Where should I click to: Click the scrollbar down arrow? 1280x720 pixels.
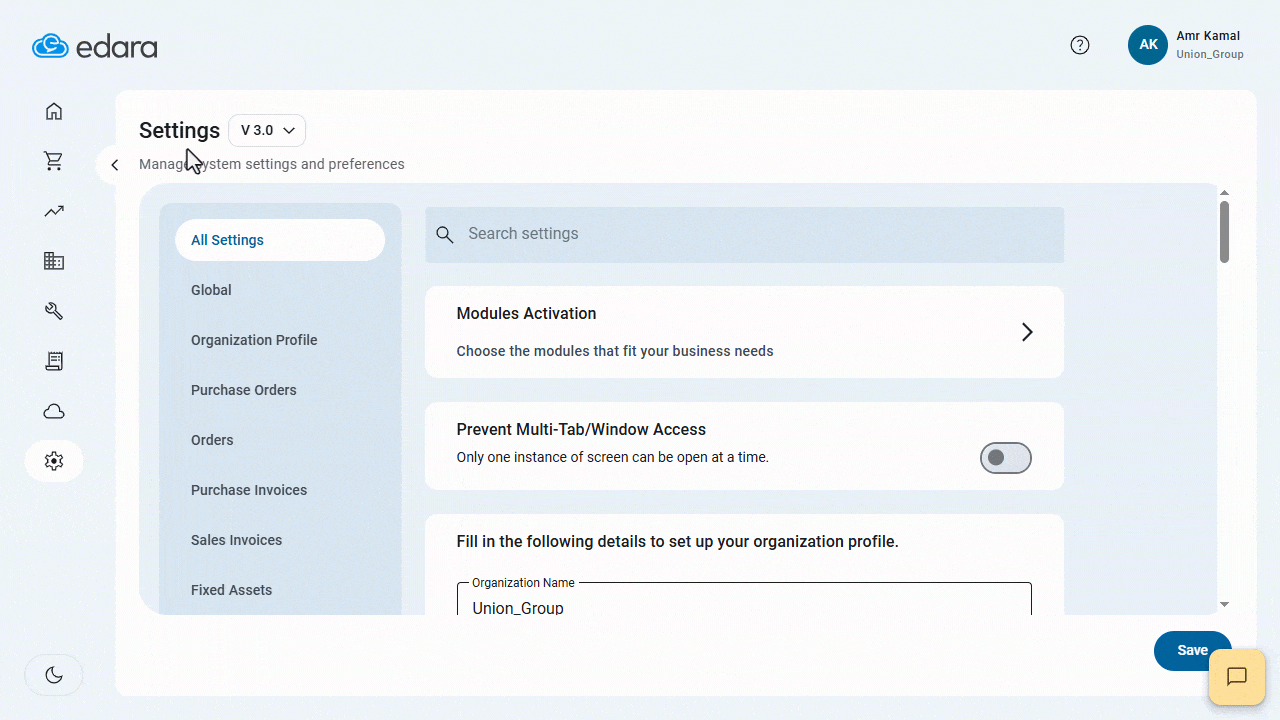(1224, 605)
